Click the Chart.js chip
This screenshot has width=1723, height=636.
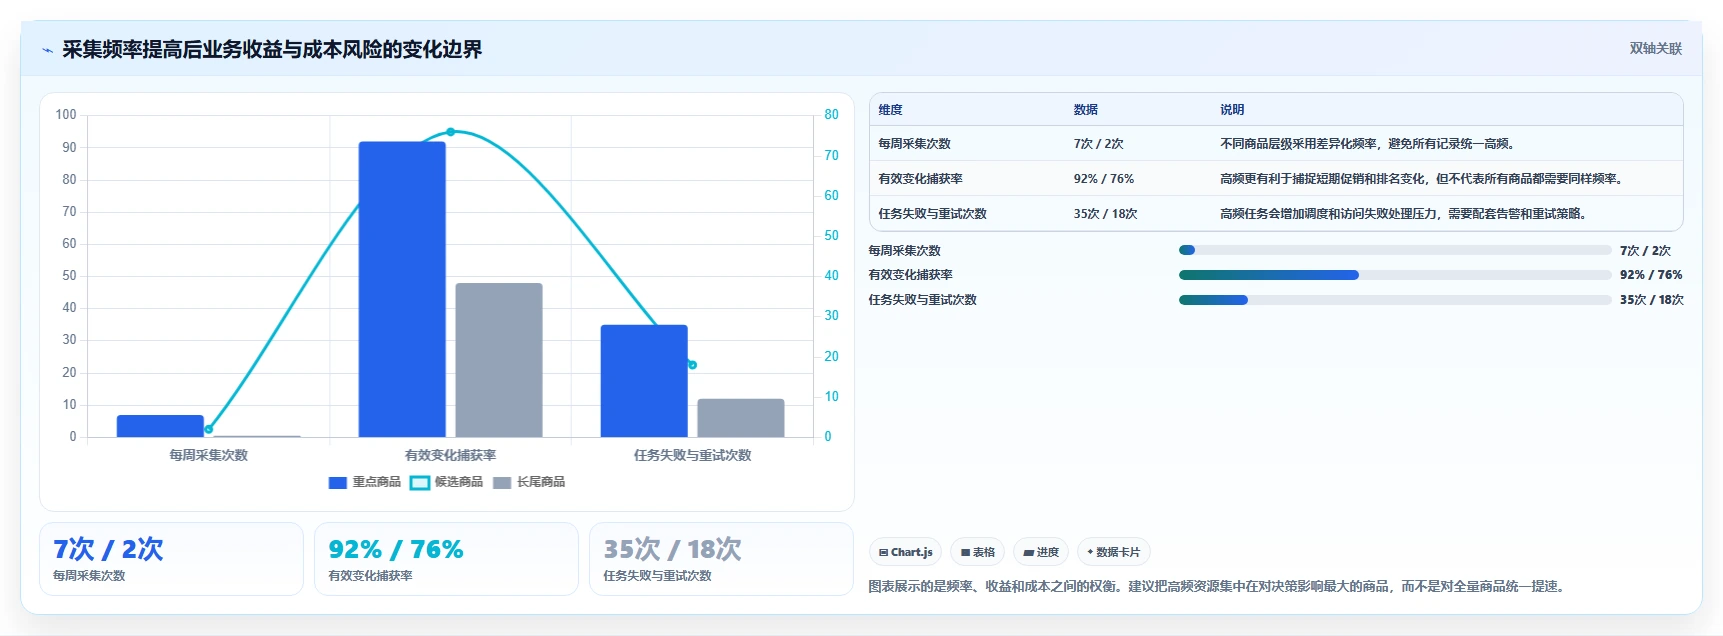pos(905,552)
